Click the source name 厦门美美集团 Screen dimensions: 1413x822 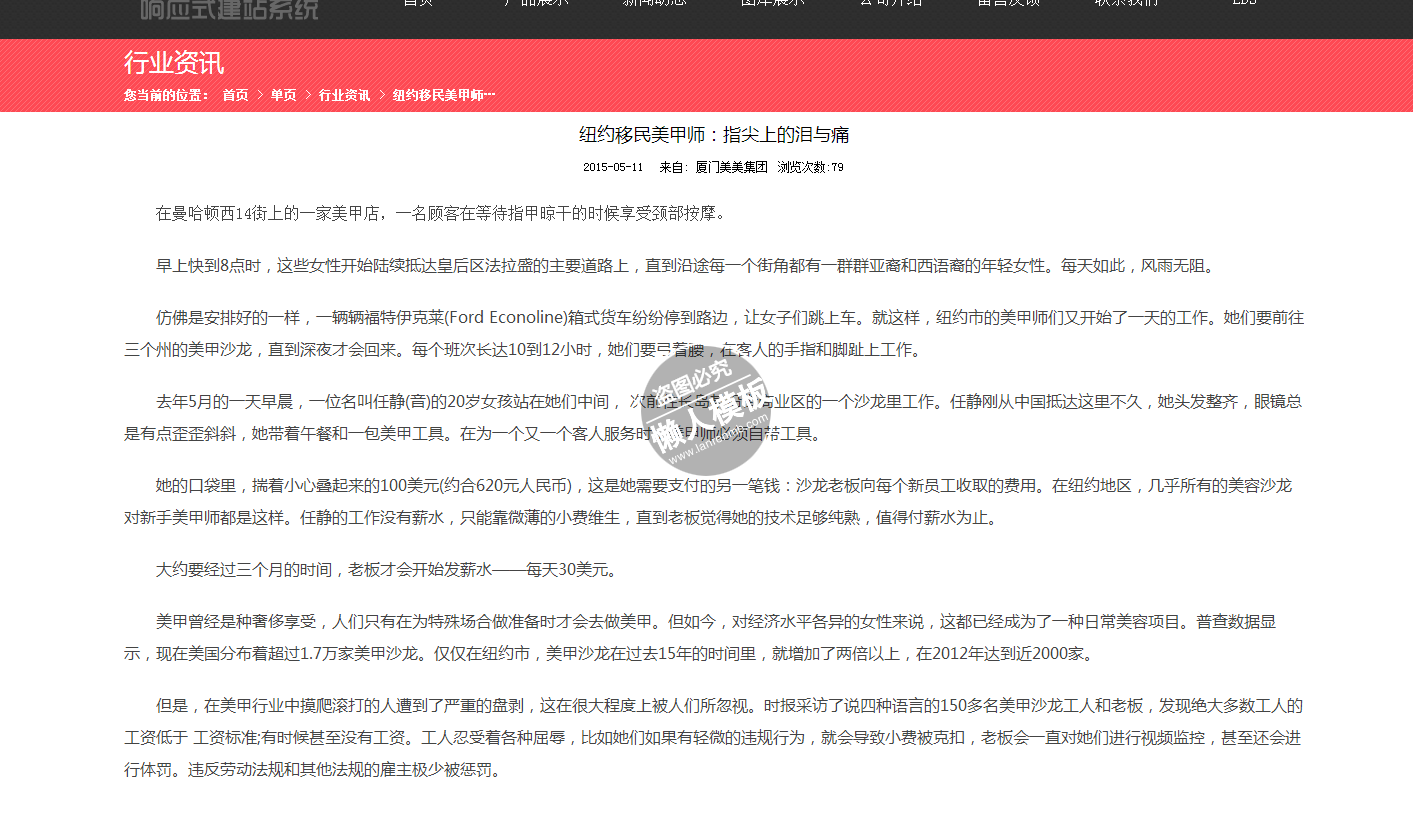pyautogui.click(x=731, y=167)
